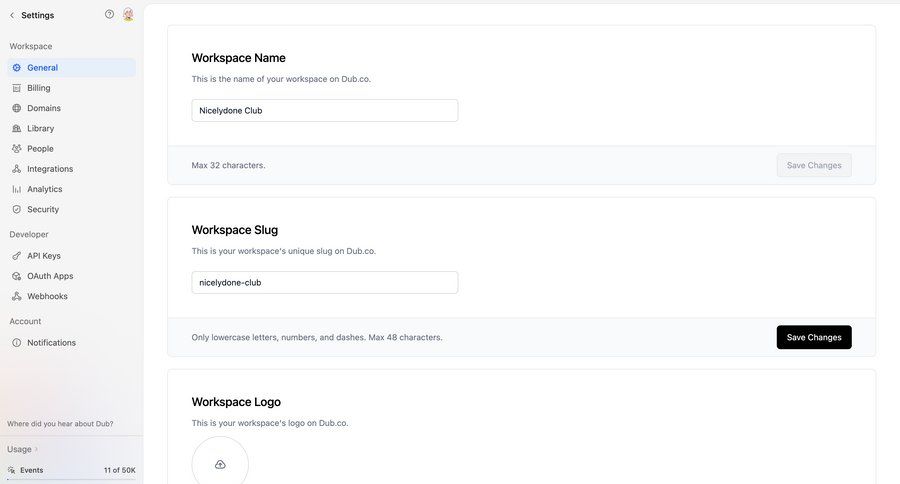Click "Where did you hear about Dub?"
Viewport: 900px width, 484px height.
click(x=60, y=424)
